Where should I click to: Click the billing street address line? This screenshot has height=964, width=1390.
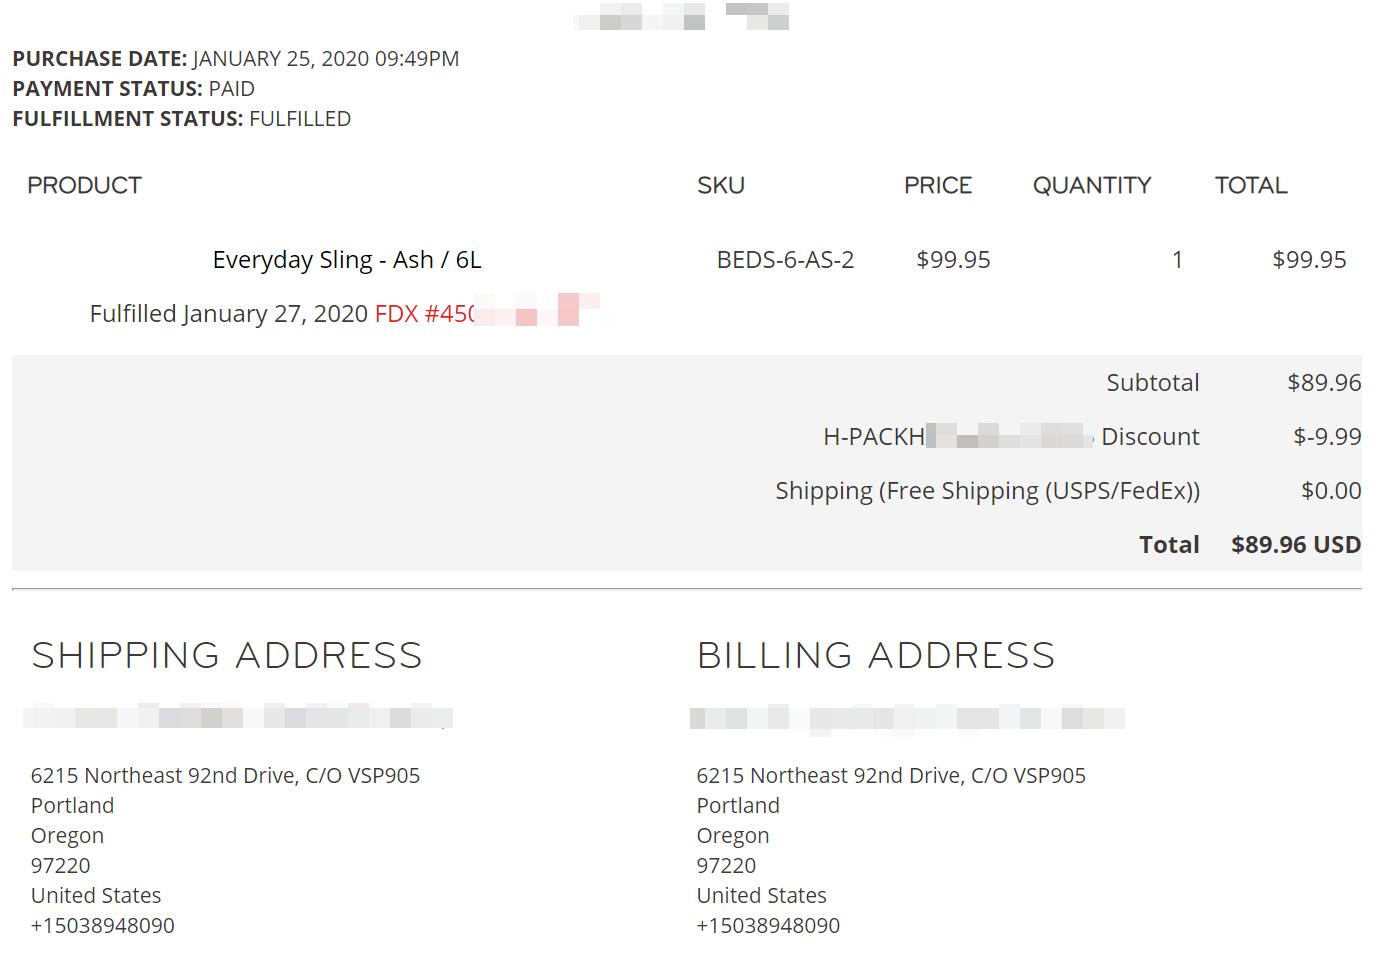[890, 776]
